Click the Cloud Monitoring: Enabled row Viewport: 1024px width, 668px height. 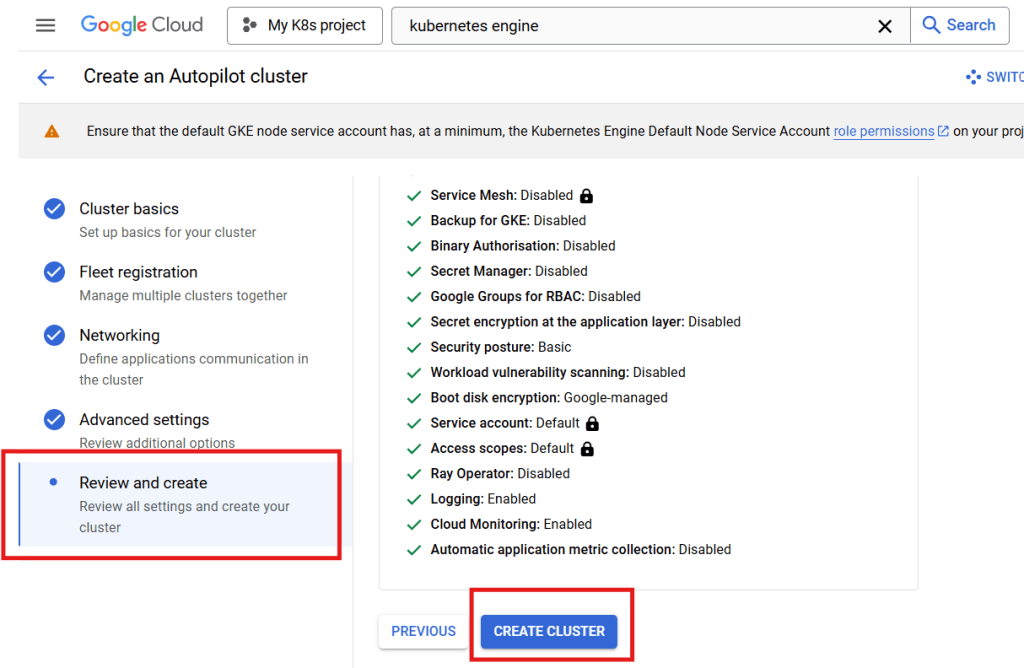pyautogui.click(x=499, y=524)
